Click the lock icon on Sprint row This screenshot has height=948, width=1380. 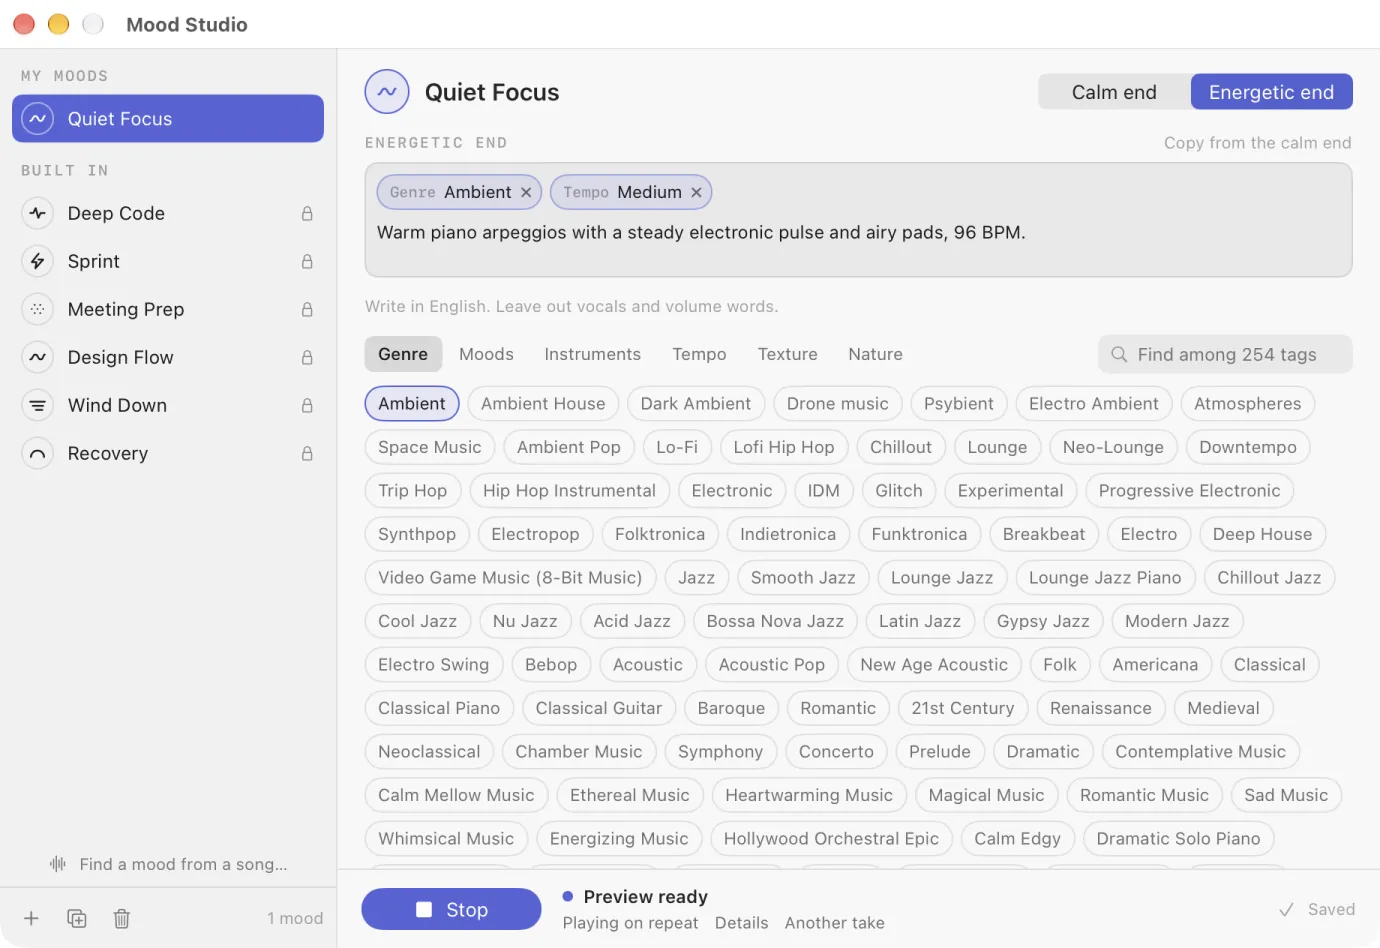307,261
